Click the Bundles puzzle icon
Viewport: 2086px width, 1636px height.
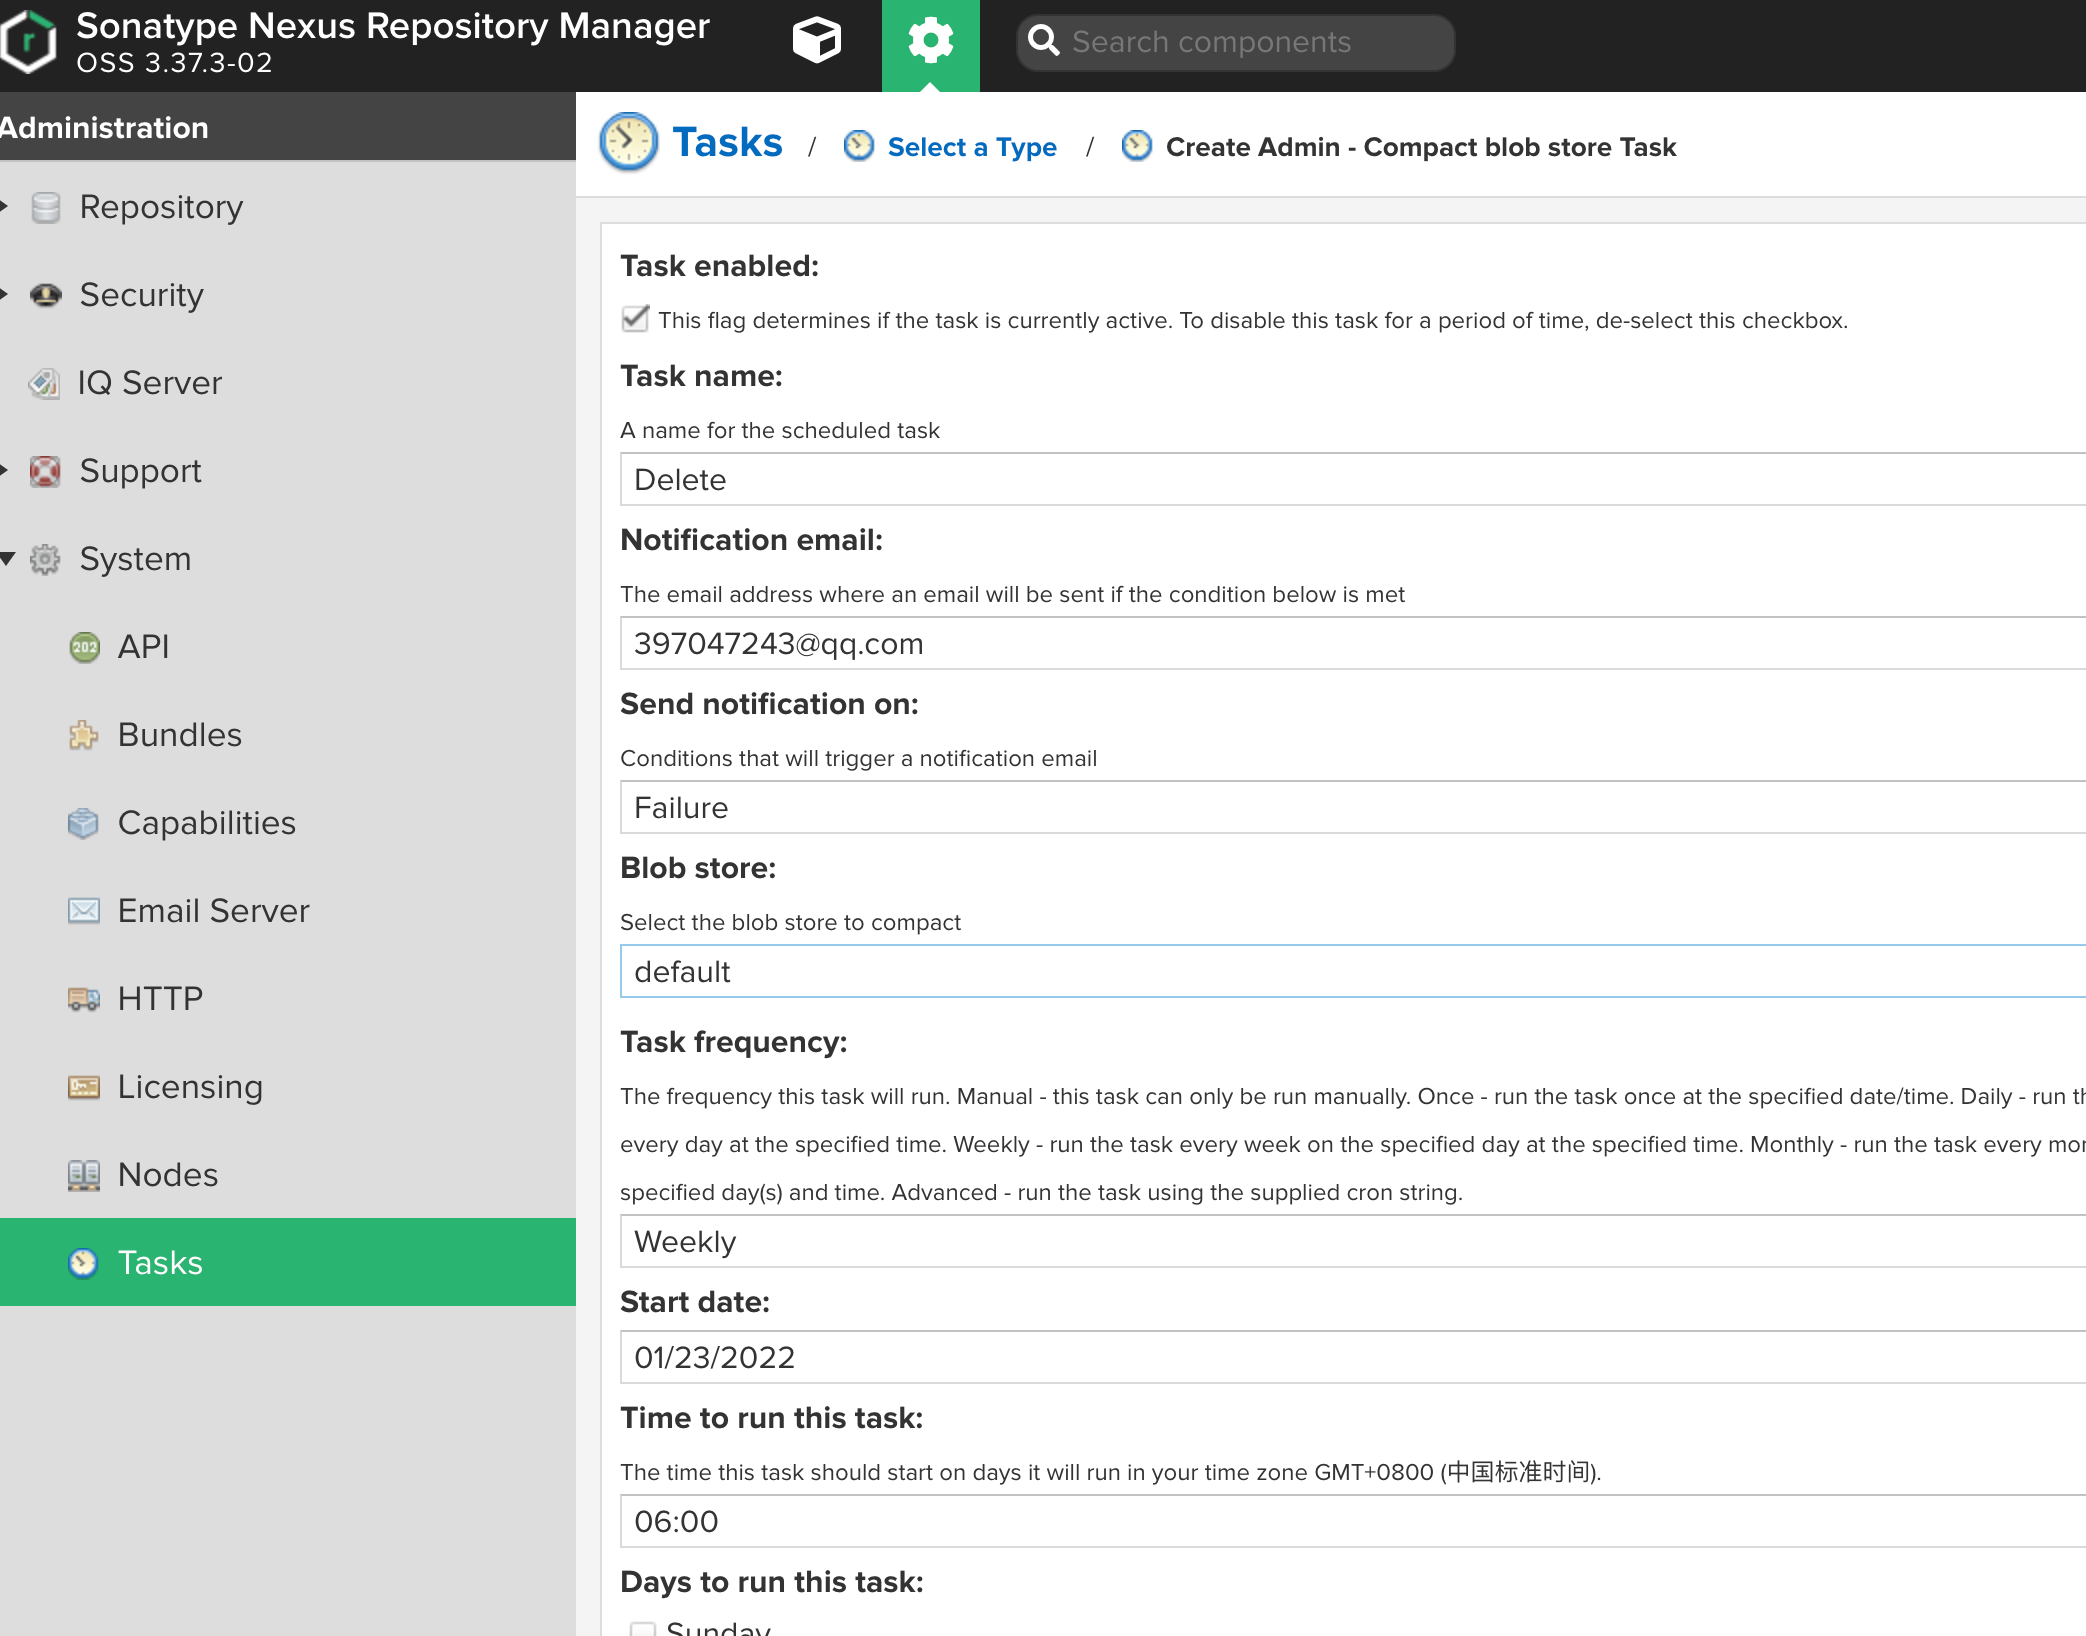(84, 735)
